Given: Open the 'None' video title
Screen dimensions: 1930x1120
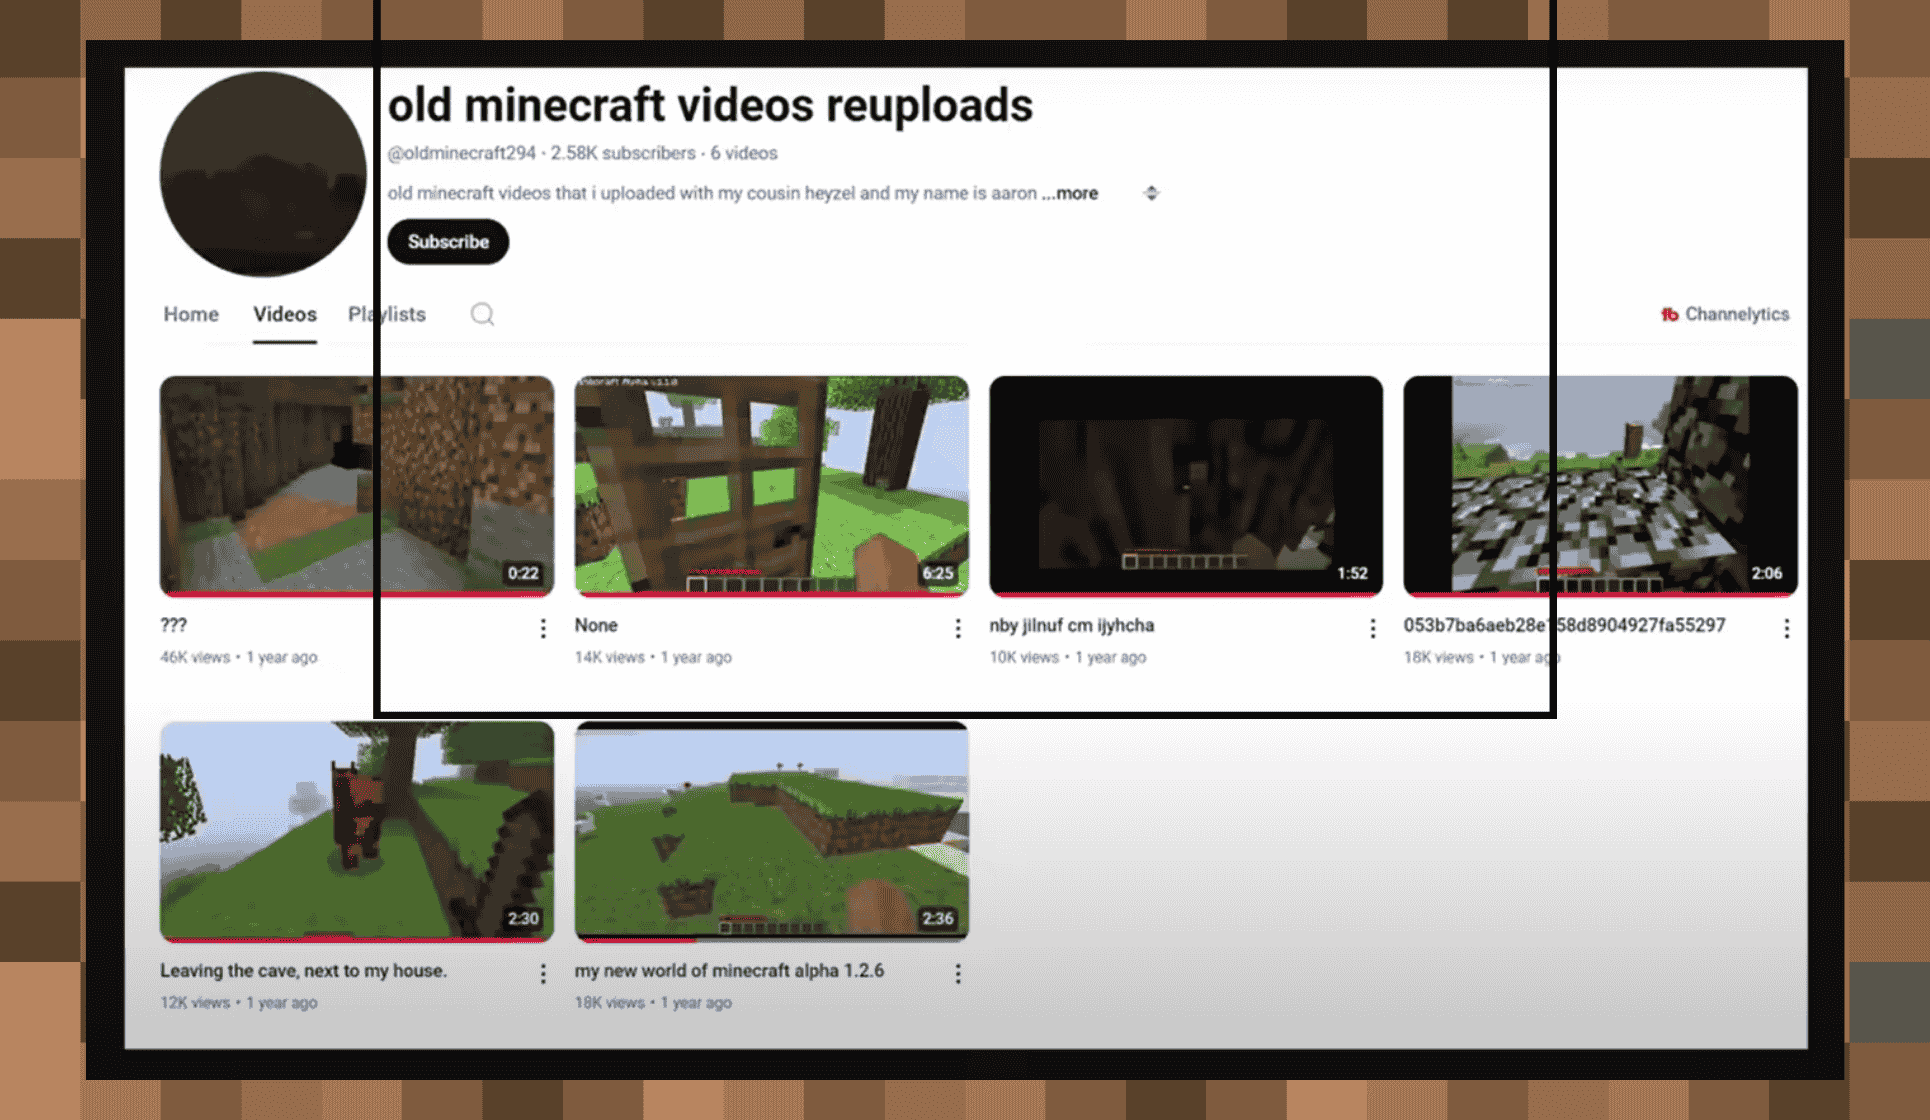Looking at the screenshot, I should click(x=596, y=625).
